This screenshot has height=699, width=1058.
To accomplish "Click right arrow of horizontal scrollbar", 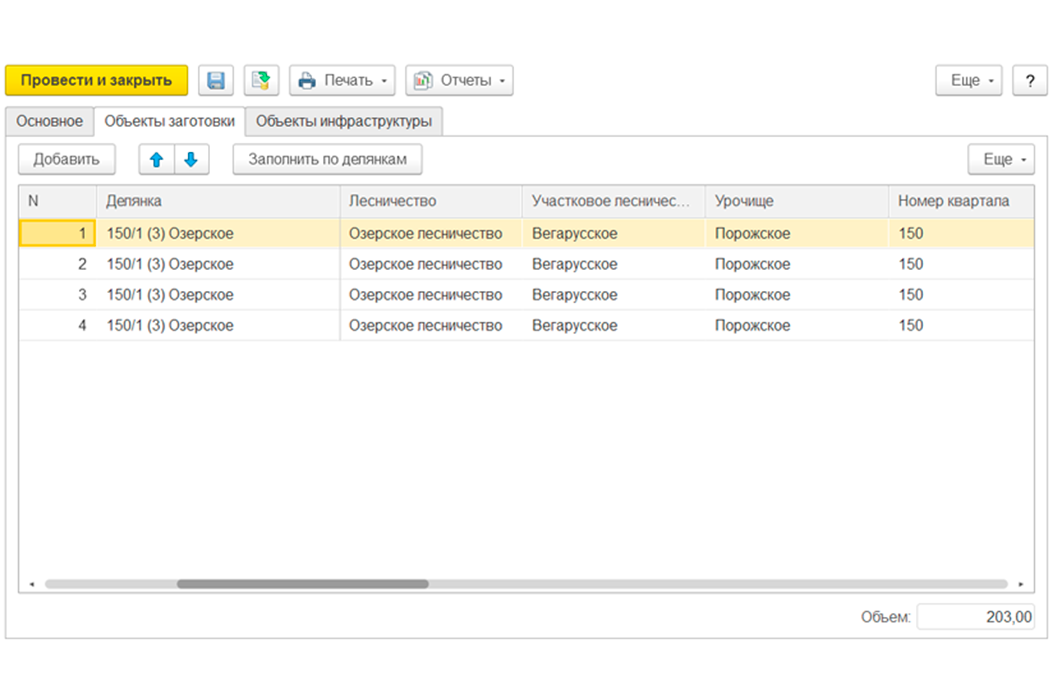I will coord(1021,584).
